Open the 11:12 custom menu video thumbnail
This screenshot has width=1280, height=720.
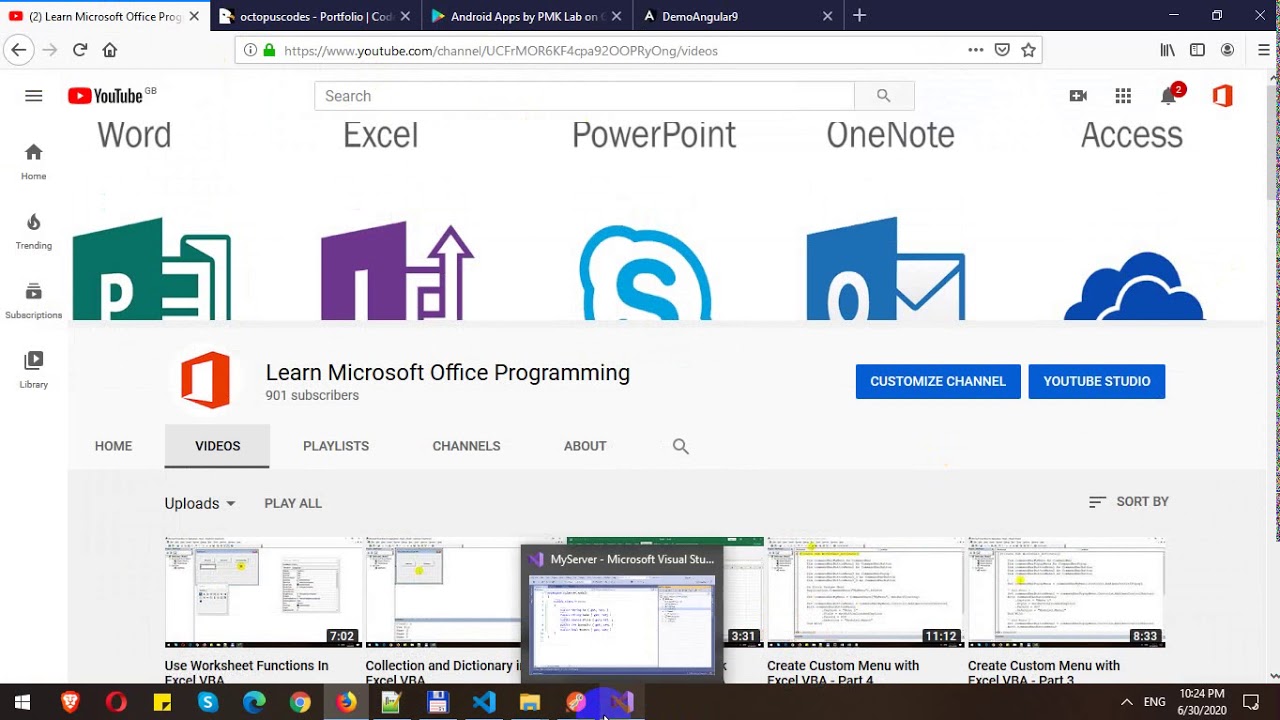pos(865,592)
